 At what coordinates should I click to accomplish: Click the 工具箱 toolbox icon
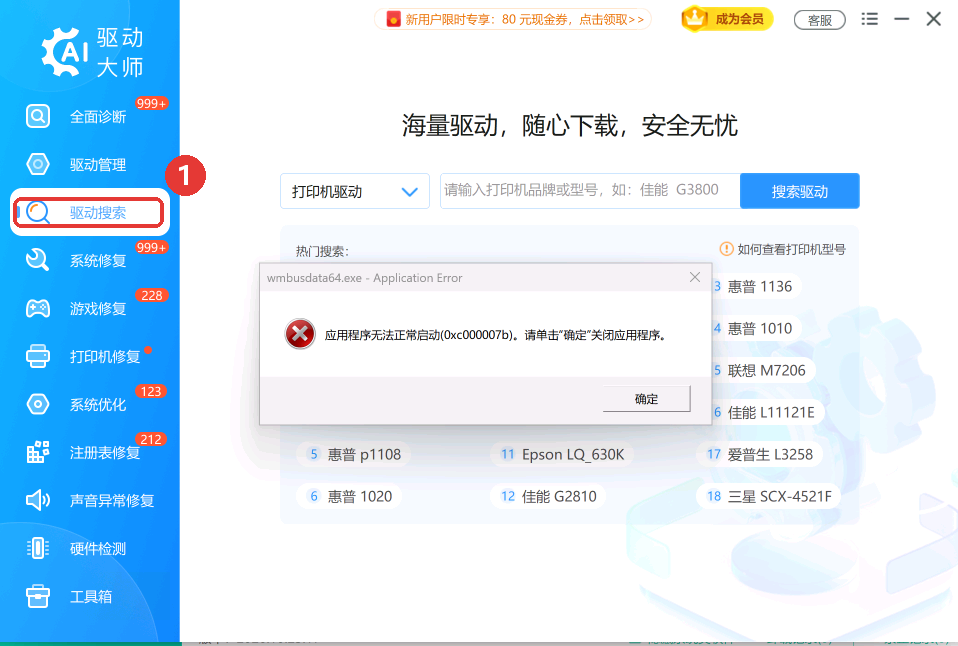[38, 596]
